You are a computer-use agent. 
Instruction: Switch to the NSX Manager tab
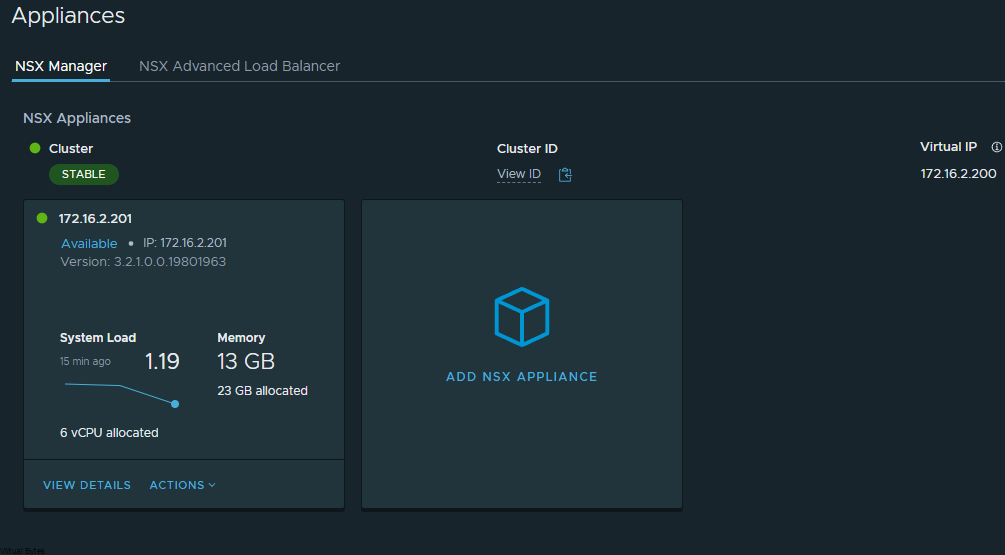[x=61, y=66]
